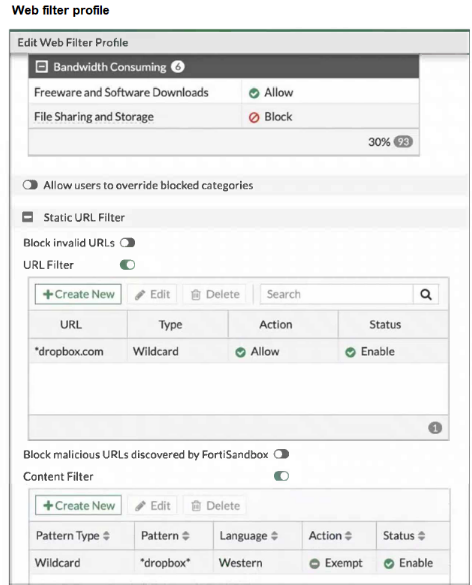Collapse the Bandwidth Consuming category group
Image resolution: width=472 pixels, height=585 pixels.
point(41,67)
